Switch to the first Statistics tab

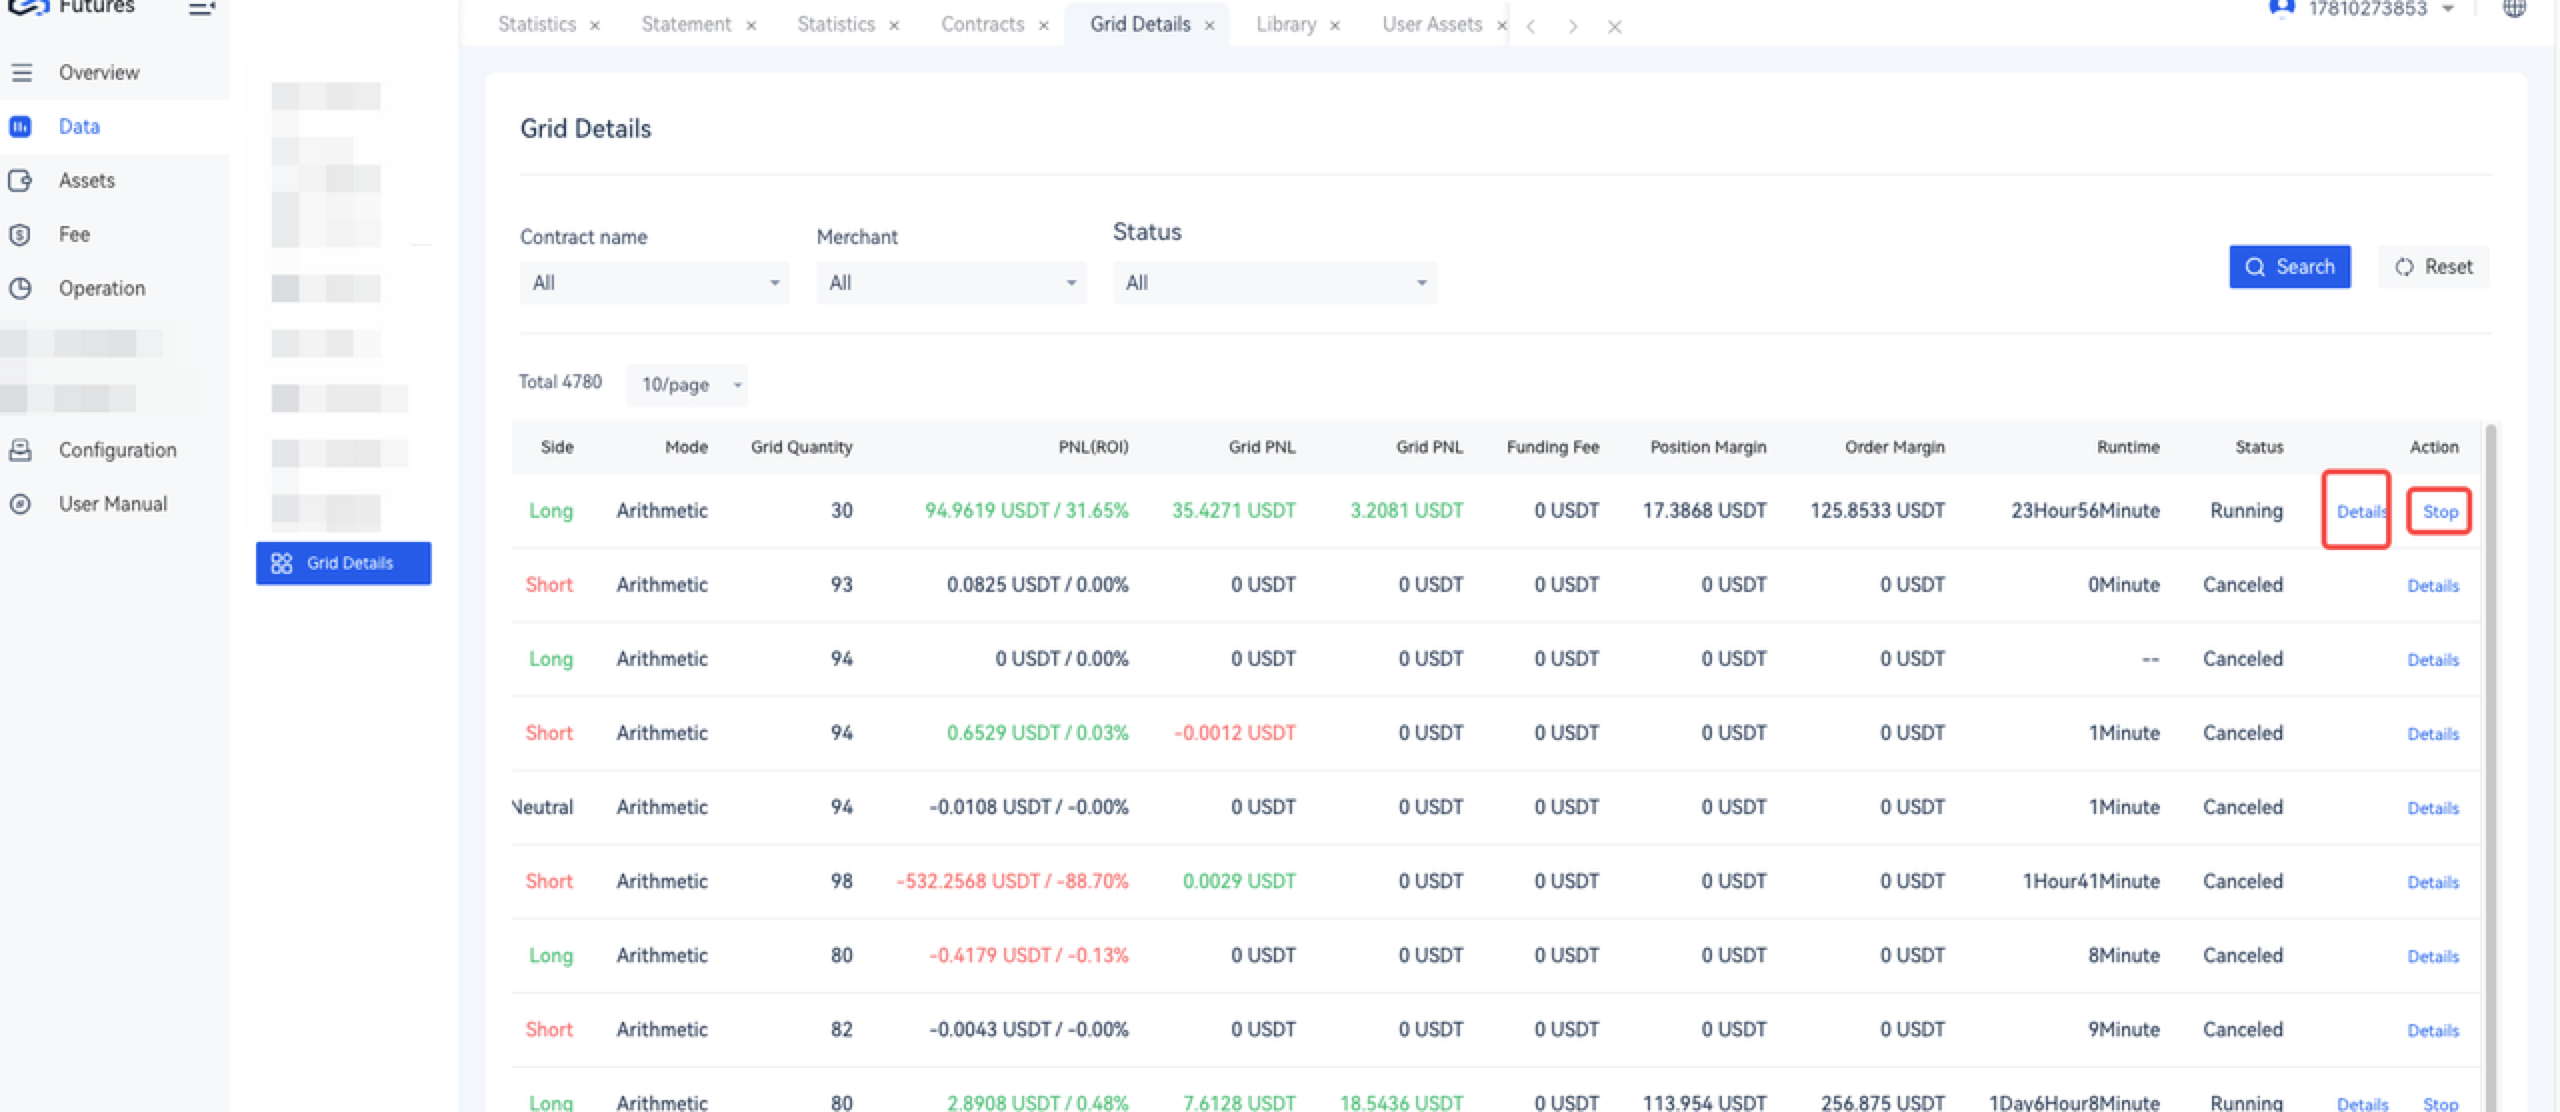(x=537, y=24)
